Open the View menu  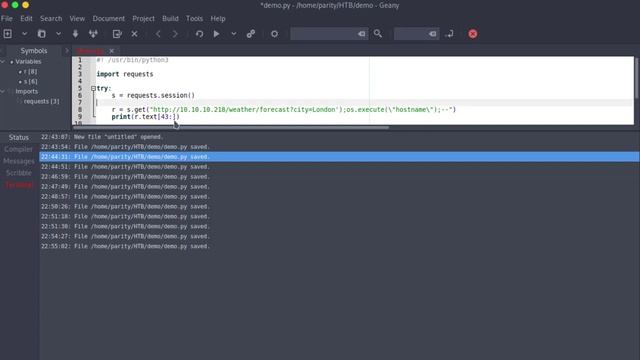77,18
